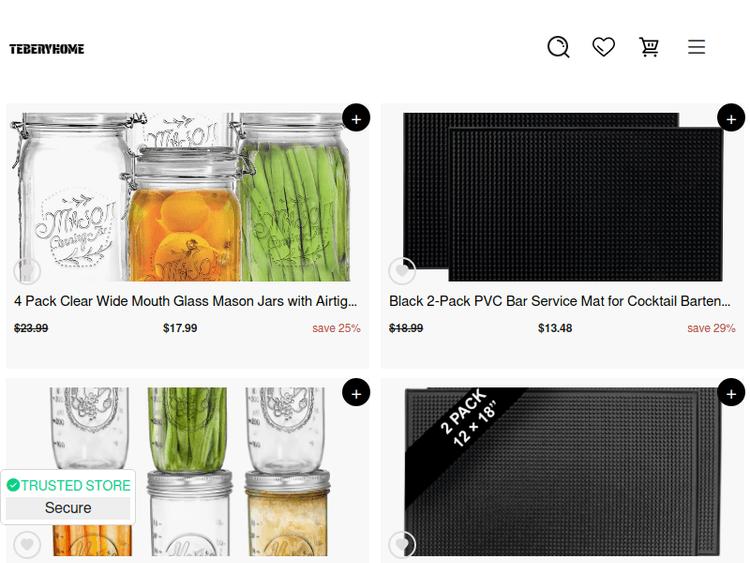
Task: Click the Secure label button
Action: (68, 508)
